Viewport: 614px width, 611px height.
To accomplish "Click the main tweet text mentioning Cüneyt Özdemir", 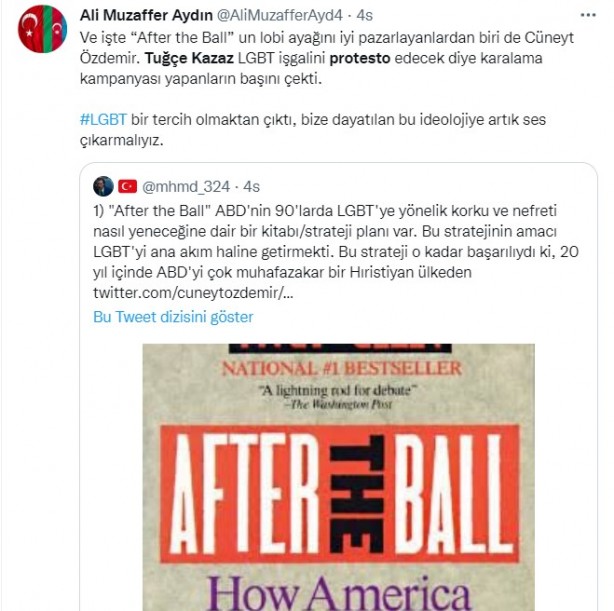I will 327,58.
